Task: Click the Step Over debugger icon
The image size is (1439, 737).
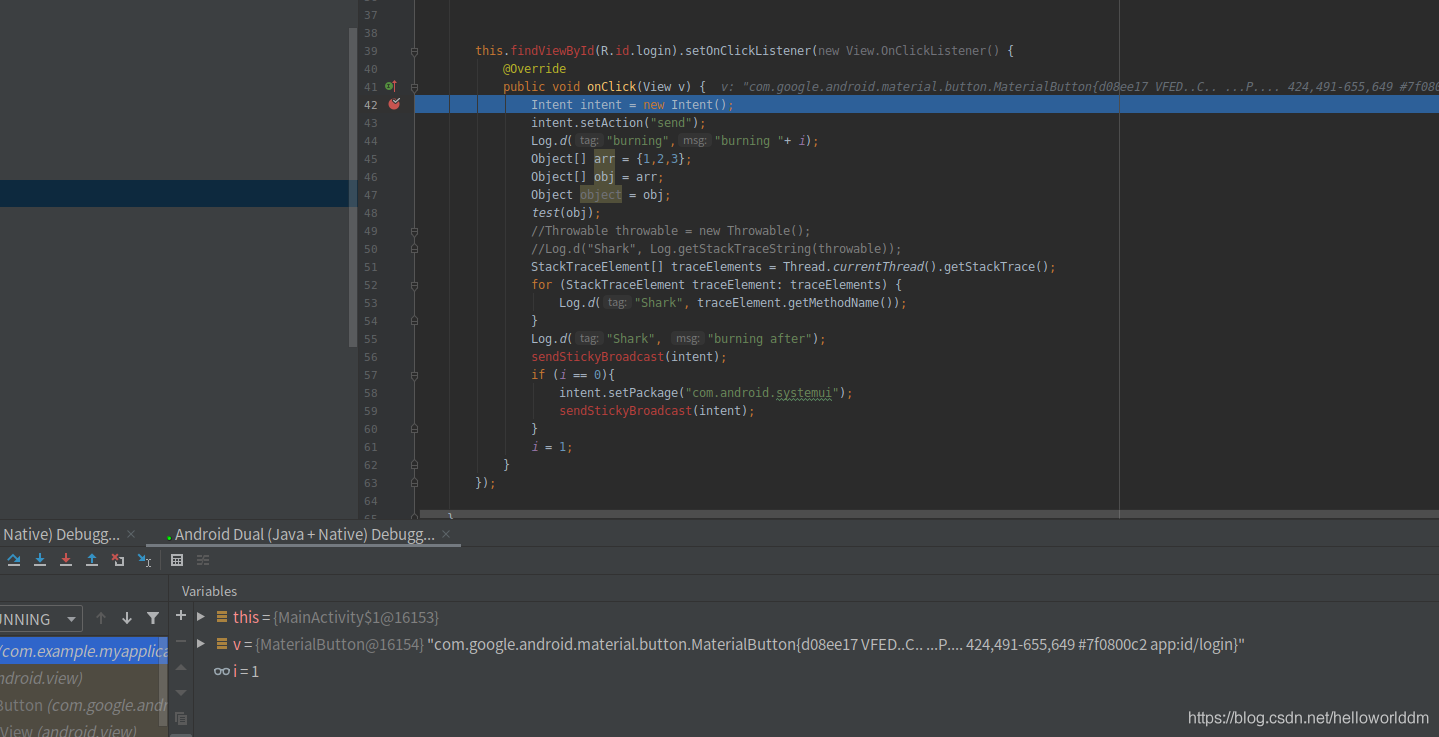Action: 14,560
